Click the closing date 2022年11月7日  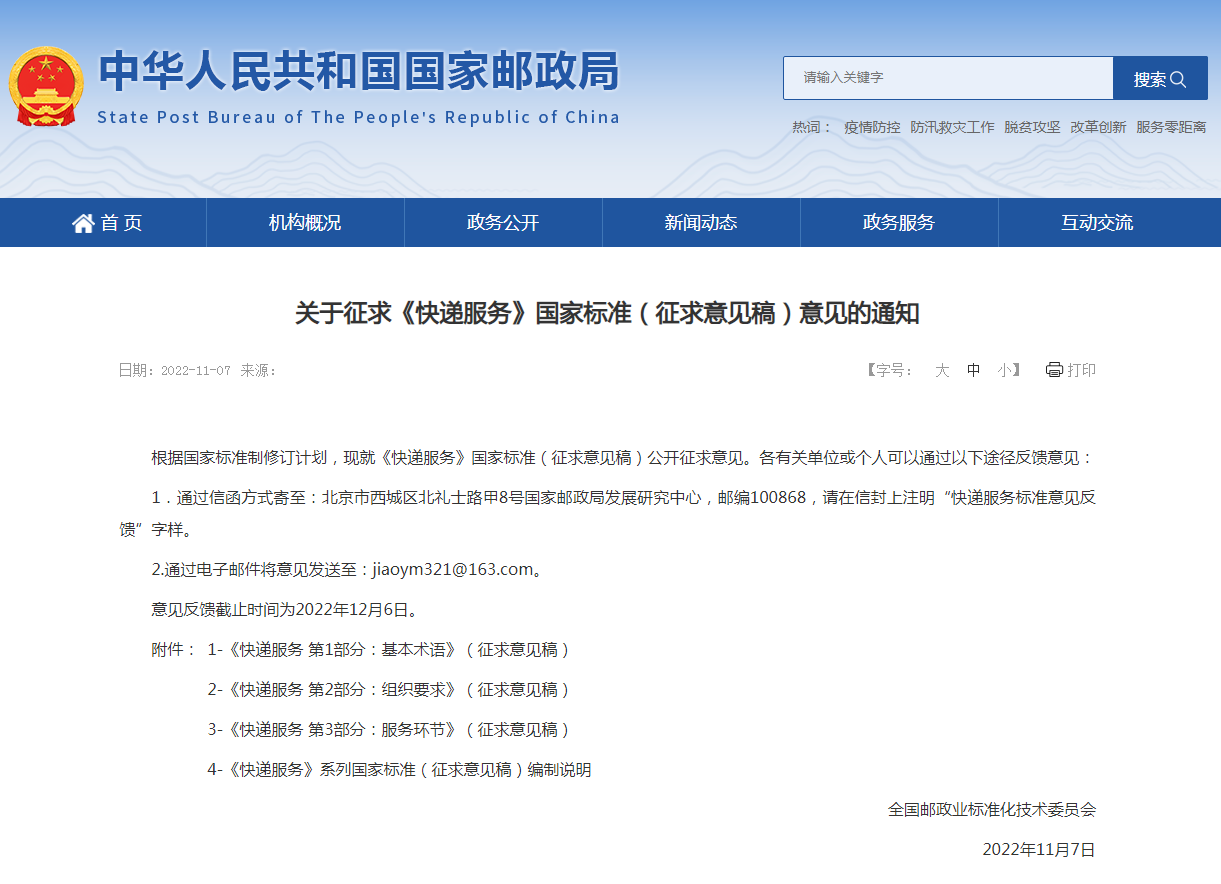tap(1039, 850)
